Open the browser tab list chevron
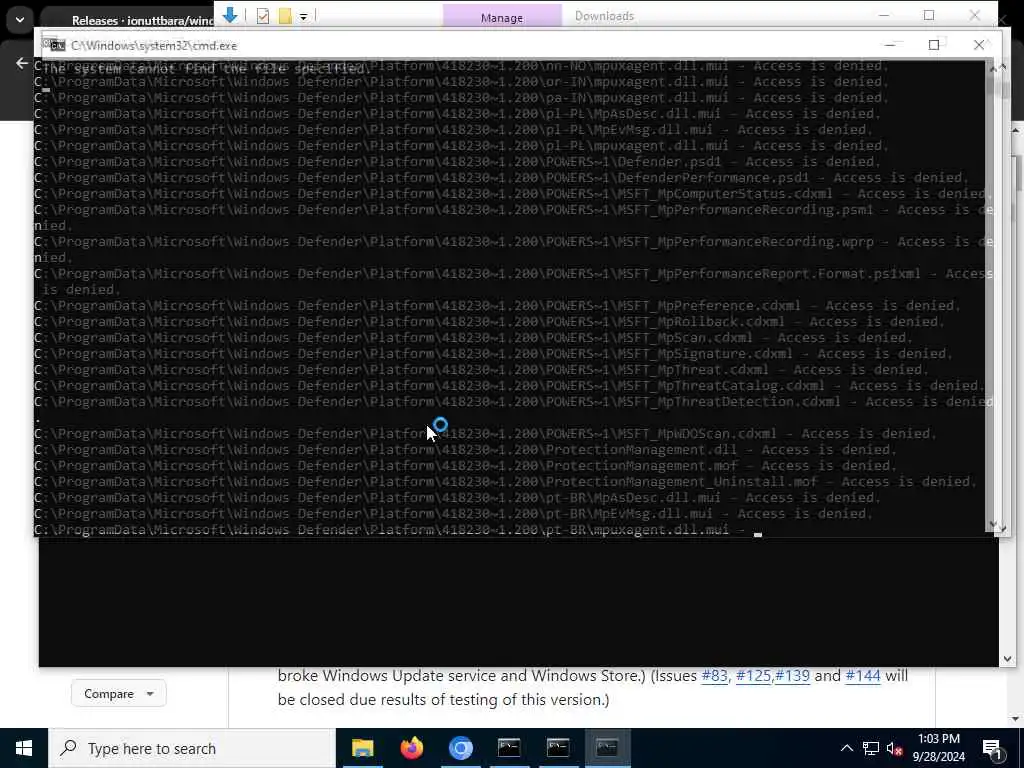 [x=20, y=20]
